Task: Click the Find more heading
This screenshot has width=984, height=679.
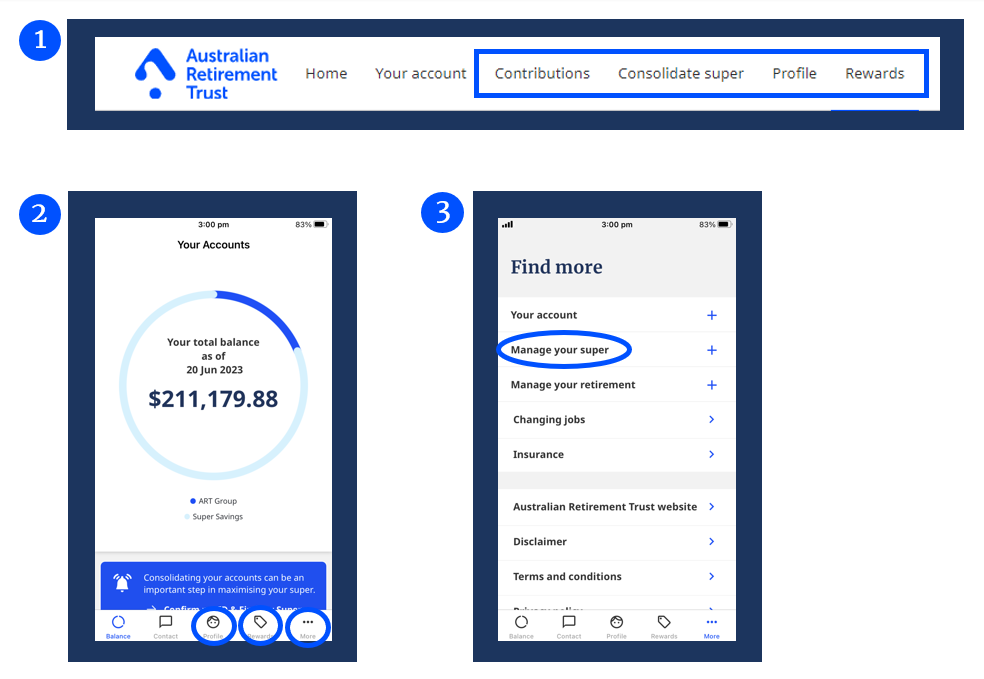Action: (557, 267)
